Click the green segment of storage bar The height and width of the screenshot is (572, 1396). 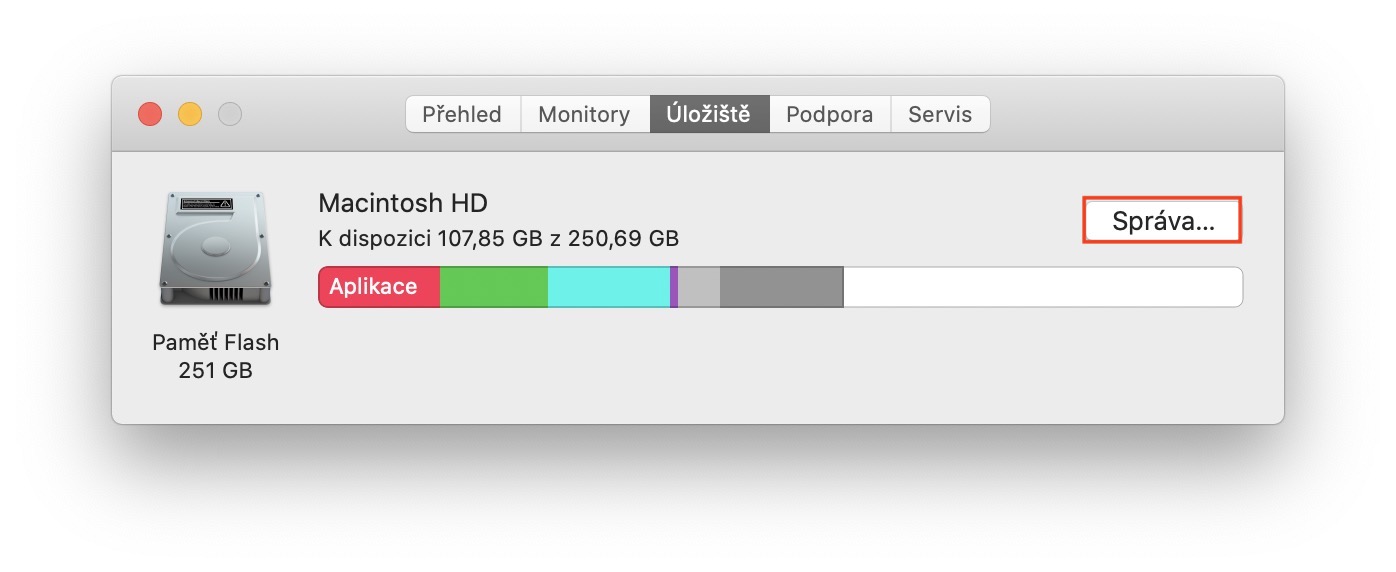click(494, 287)
